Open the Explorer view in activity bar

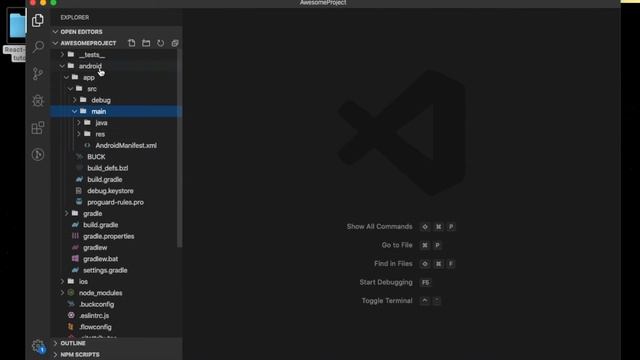tap(38, 20)
